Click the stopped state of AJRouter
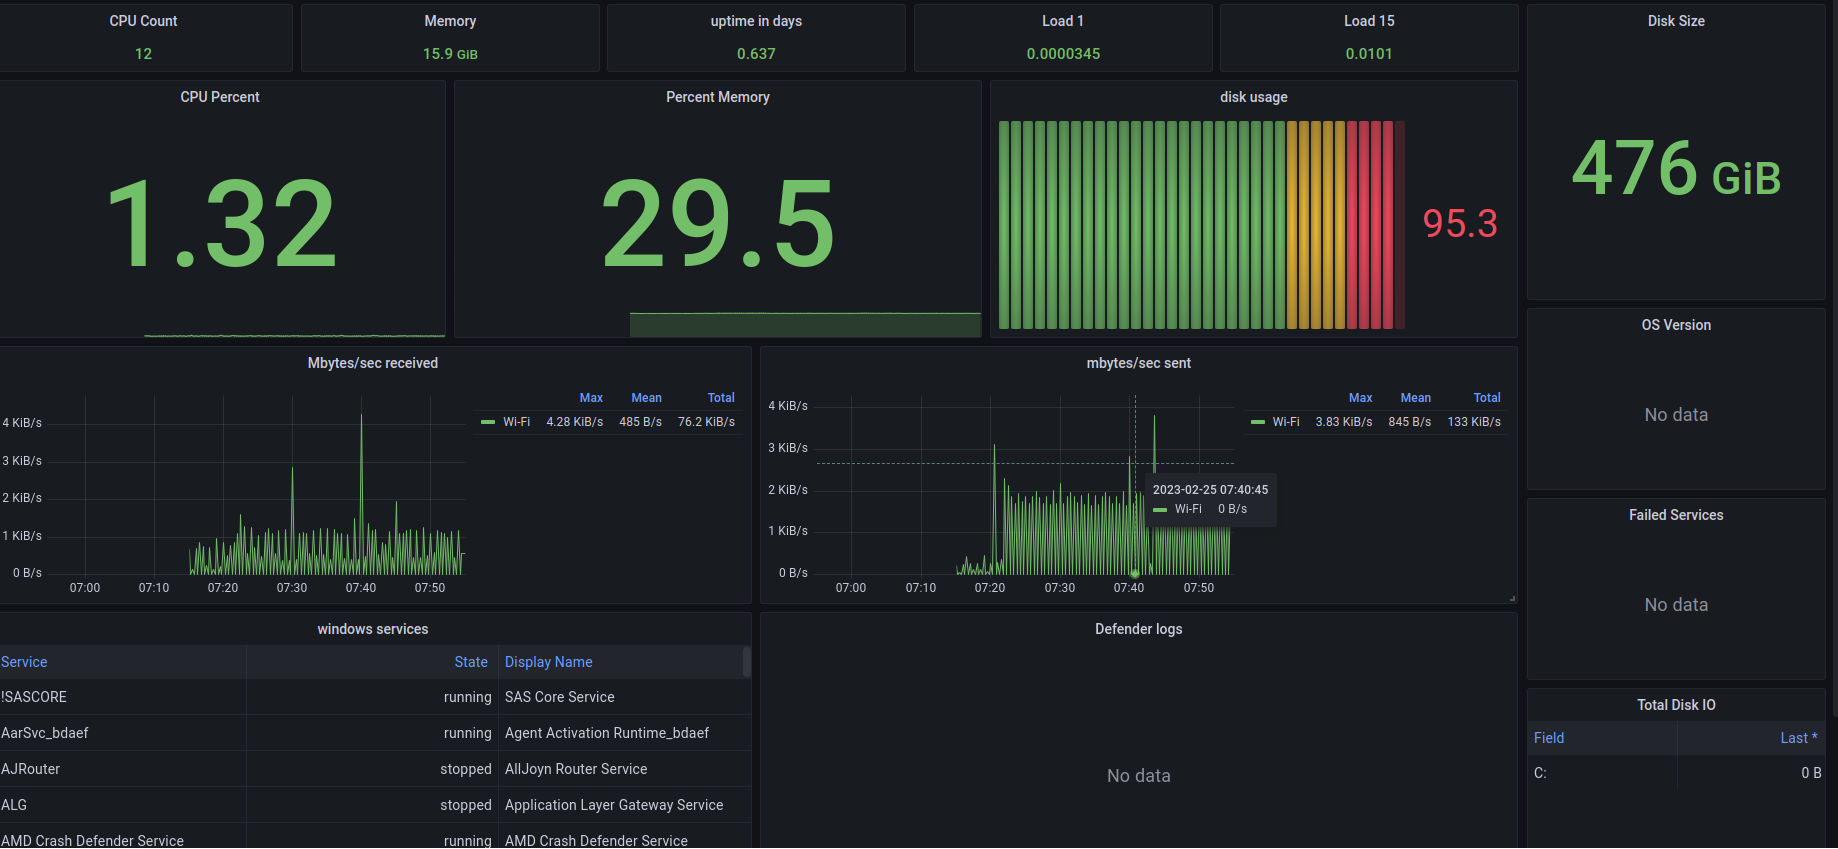 pos(466,769)
